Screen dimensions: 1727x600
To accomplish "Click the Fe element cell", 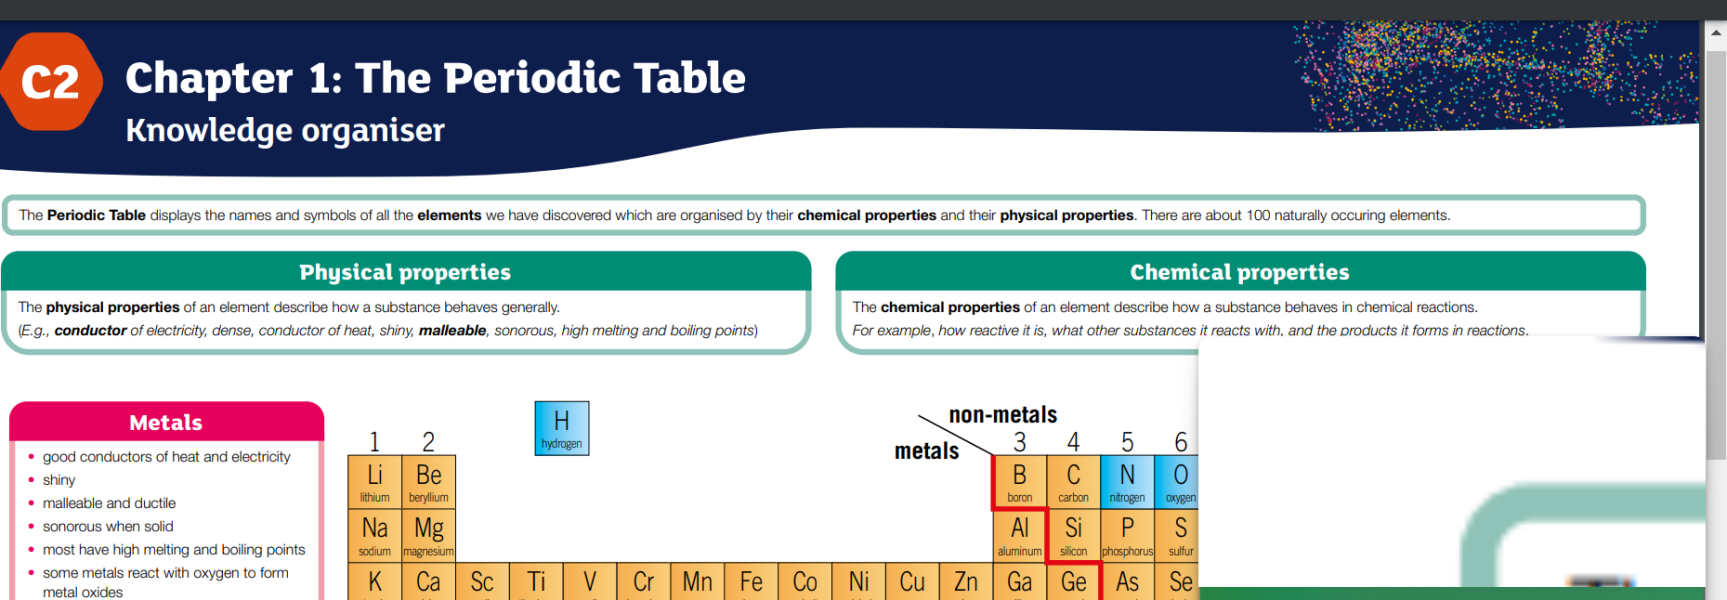I will [x=751, y=581].
